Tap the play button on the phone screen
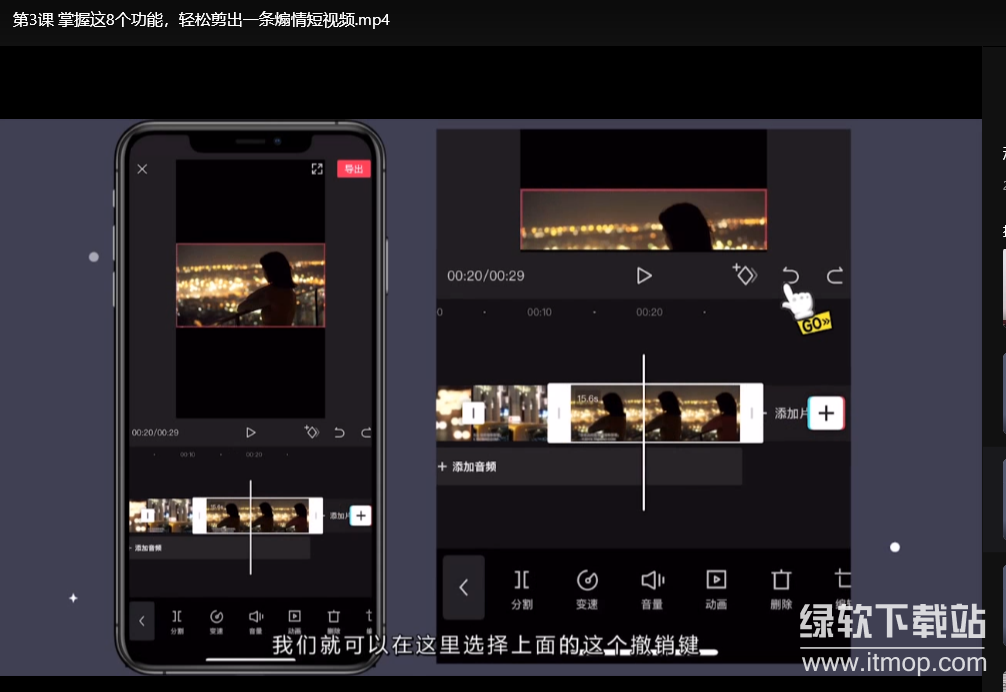This screenshot has height=692, width=1006. [x=251, y=433]
